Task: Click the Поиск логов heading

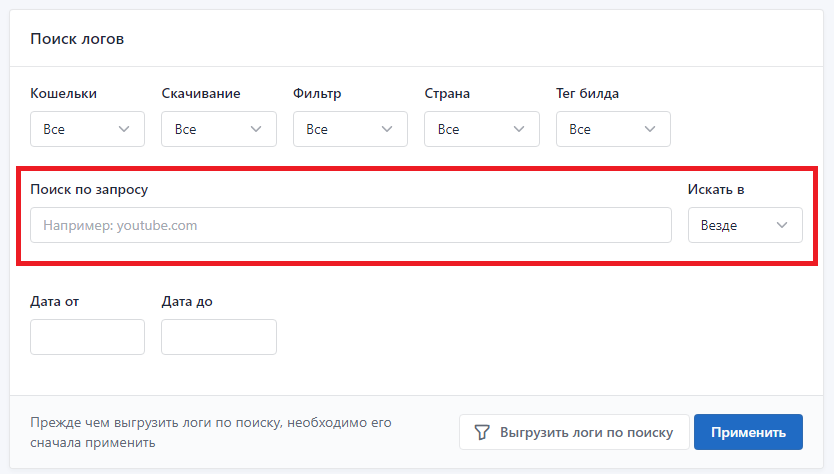Action: (x=77, y=39)
